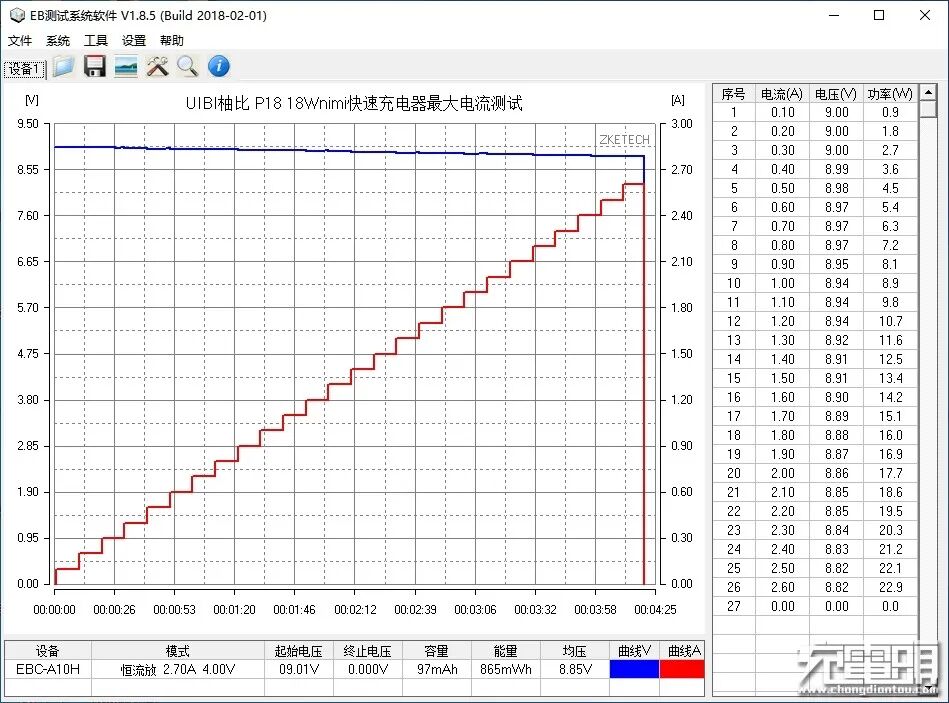Click the EBC-A10H device cell
Image resolution: width=949 pixels, height=703 pixels.
pyautogui.click(x=48, y=669)
